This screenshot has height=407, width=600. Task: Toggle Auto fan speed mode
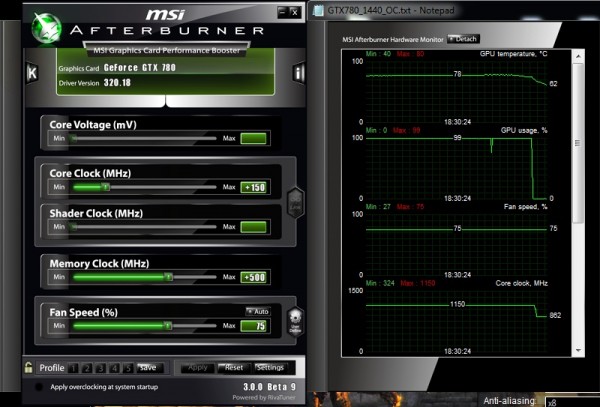point(258,311)
